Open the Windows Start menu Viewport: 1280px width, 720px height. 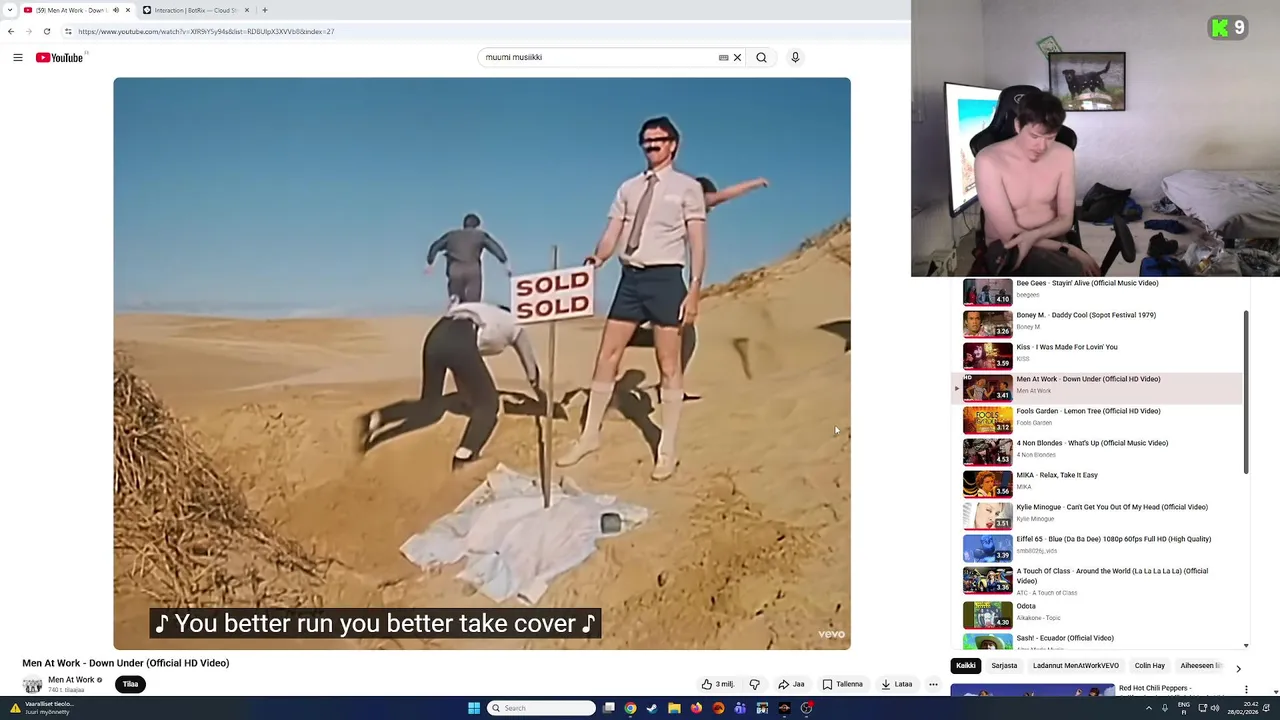coord(474,708)
